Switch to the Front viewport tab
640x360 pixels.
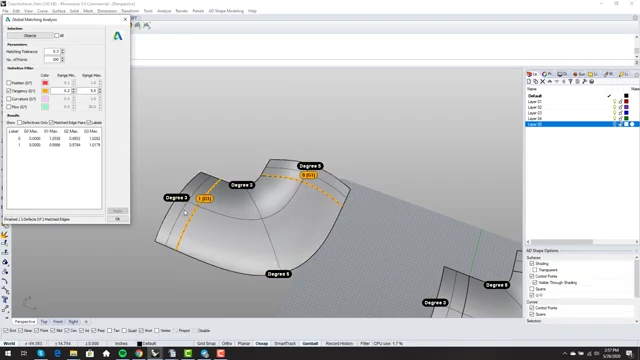click(58, 322)
